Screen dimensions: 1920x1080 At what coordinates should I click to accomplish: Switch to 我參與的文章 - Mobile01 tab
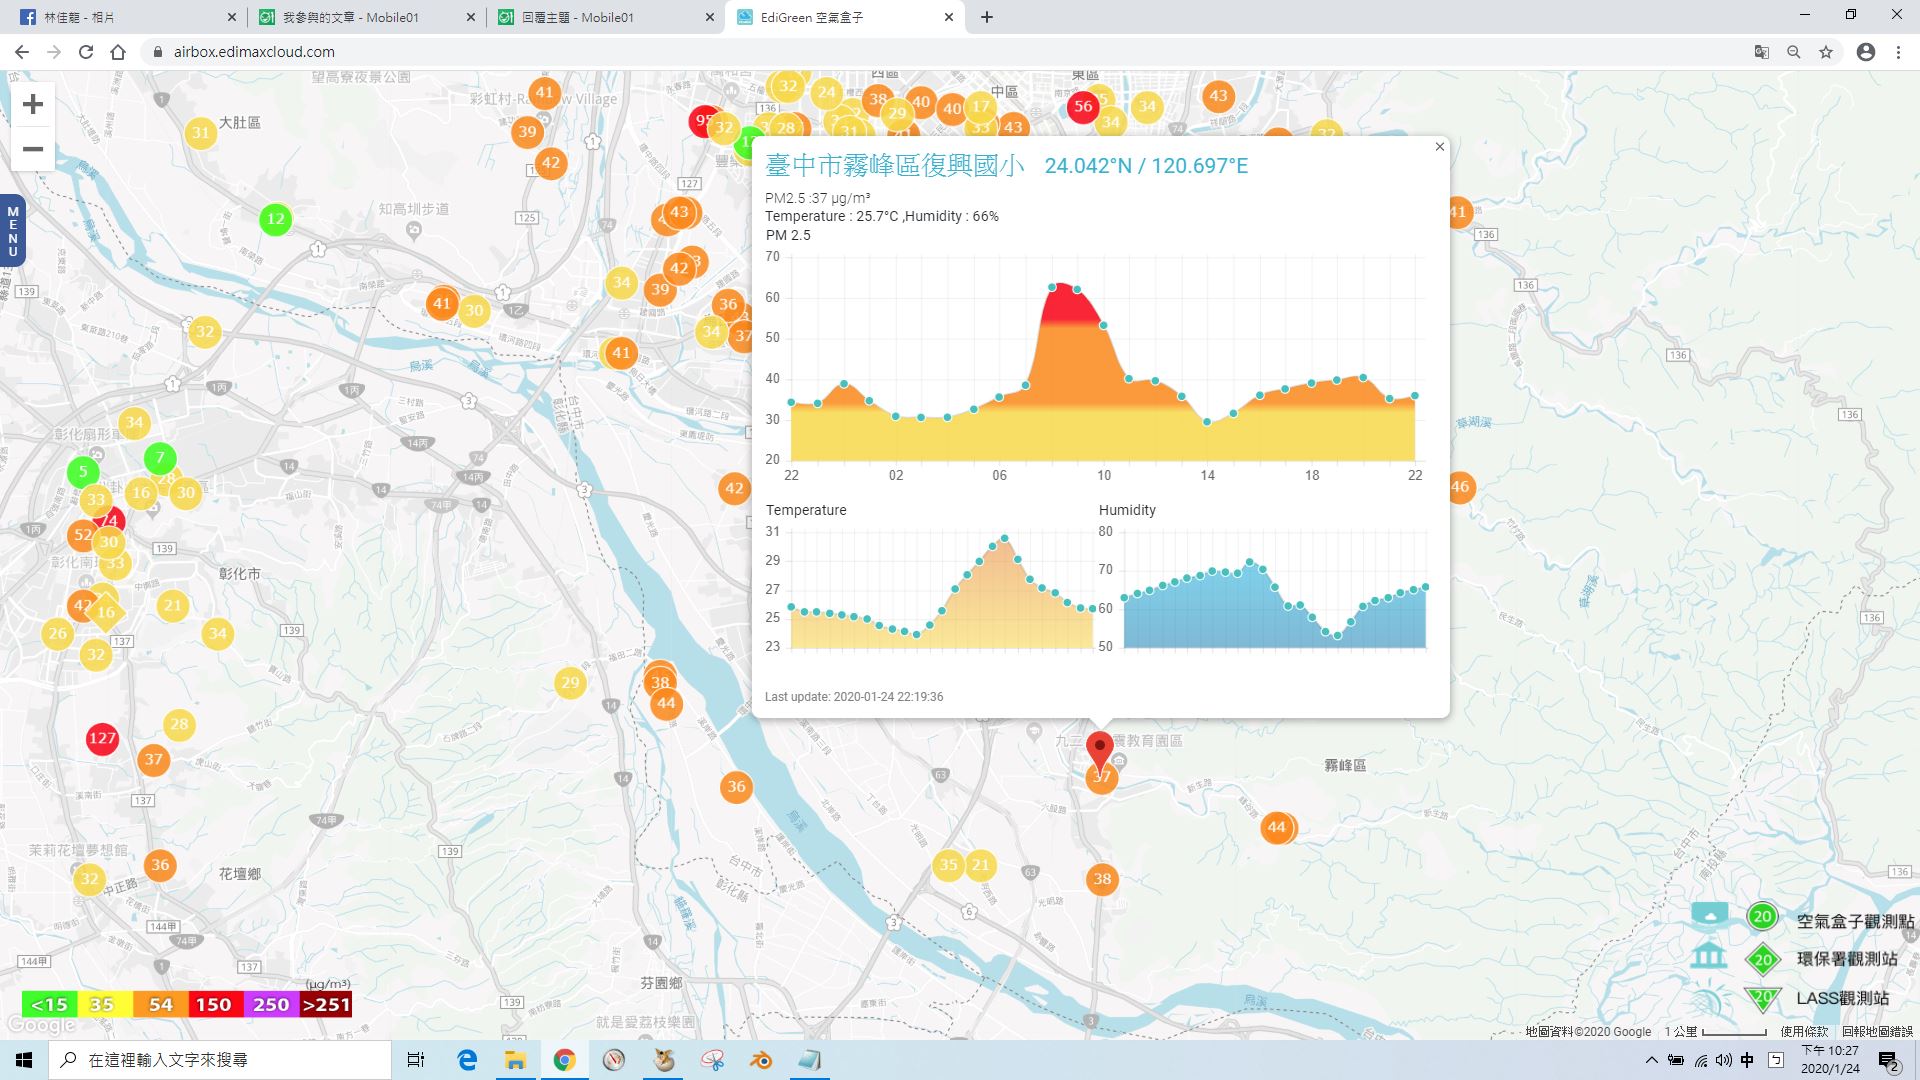[x=365, y=17]
